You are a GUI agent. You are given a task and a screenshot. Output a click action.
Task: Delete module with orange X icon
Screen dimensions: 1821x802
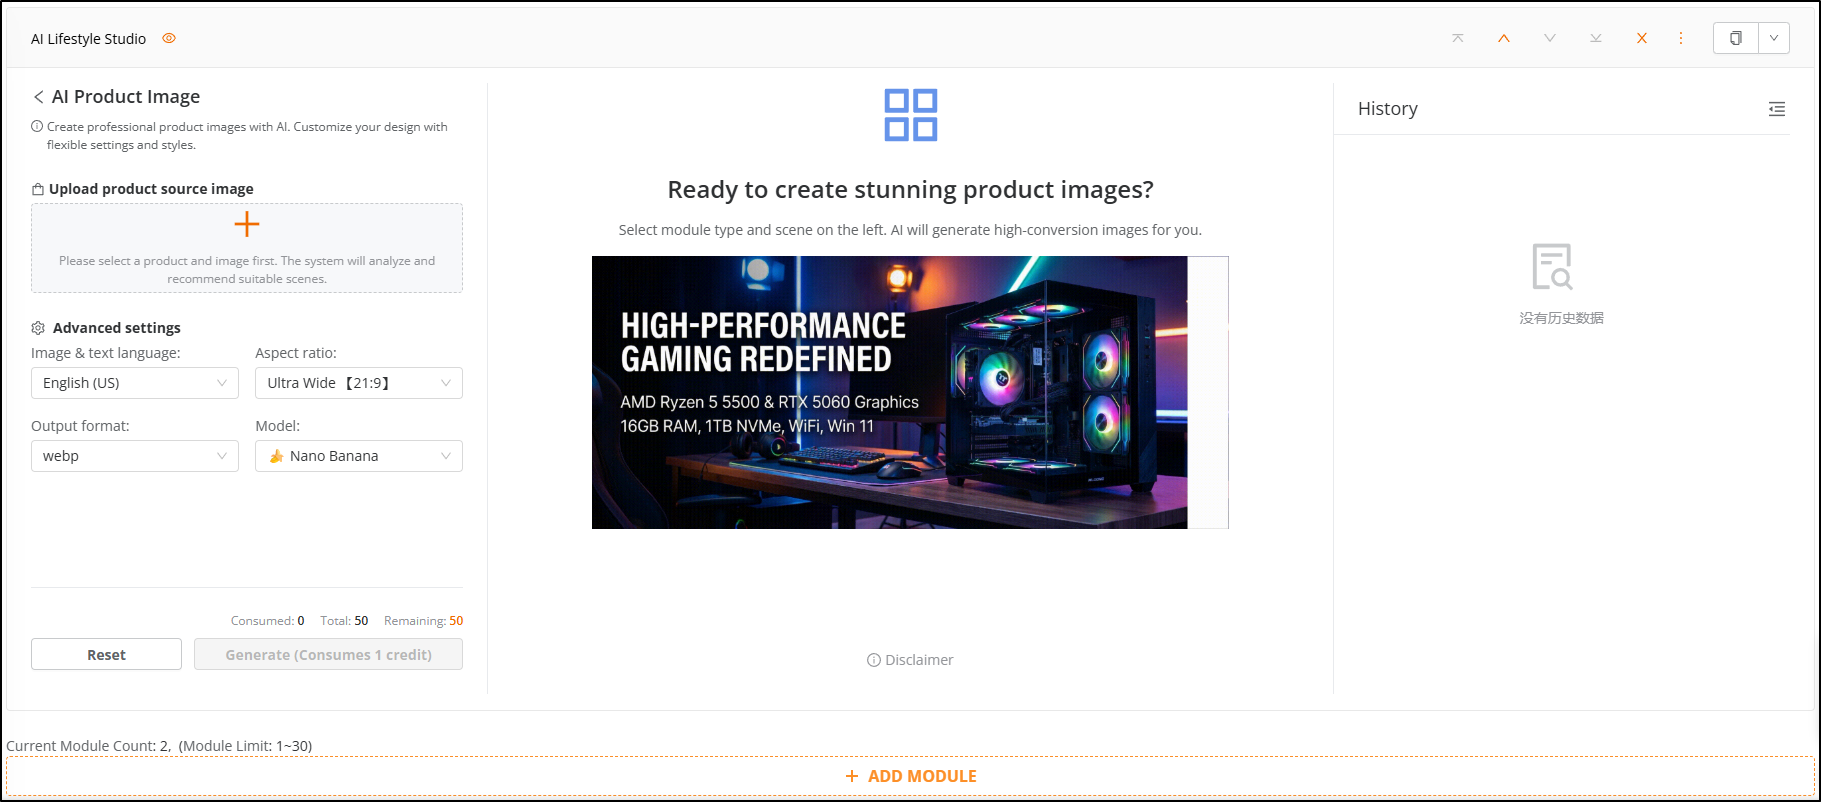pyautogui.click(x=1642, y=38)
